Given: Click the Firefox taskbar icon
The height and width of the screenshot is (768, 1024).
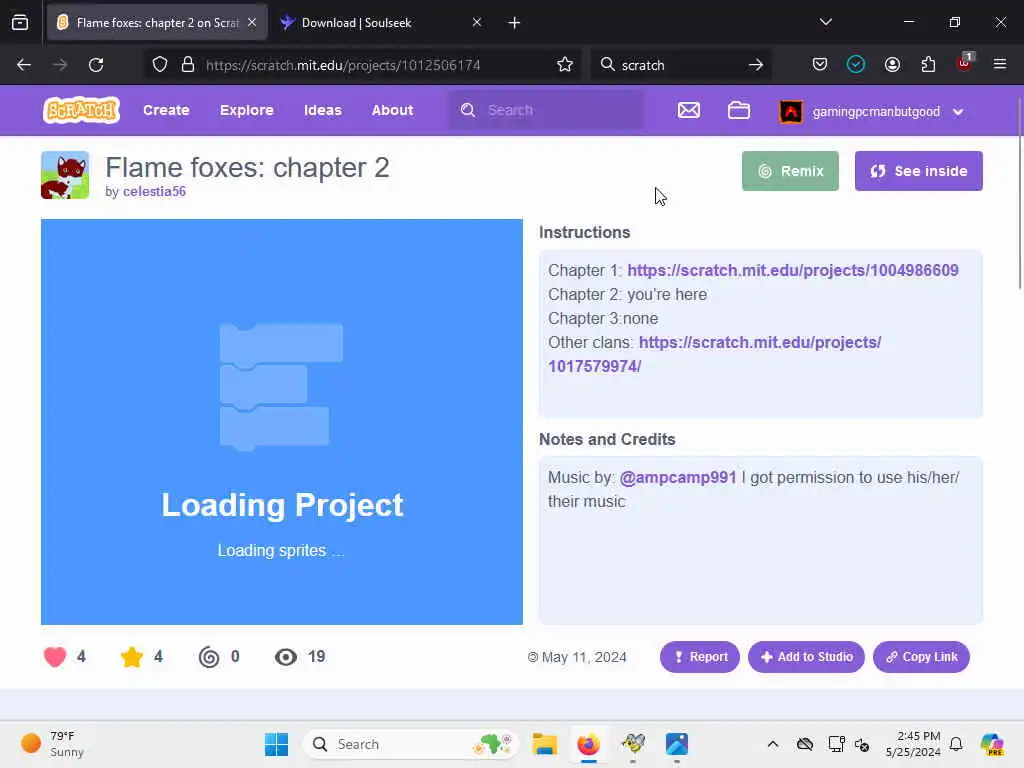Looking at the screenshot, I should (x=588, y=744).
